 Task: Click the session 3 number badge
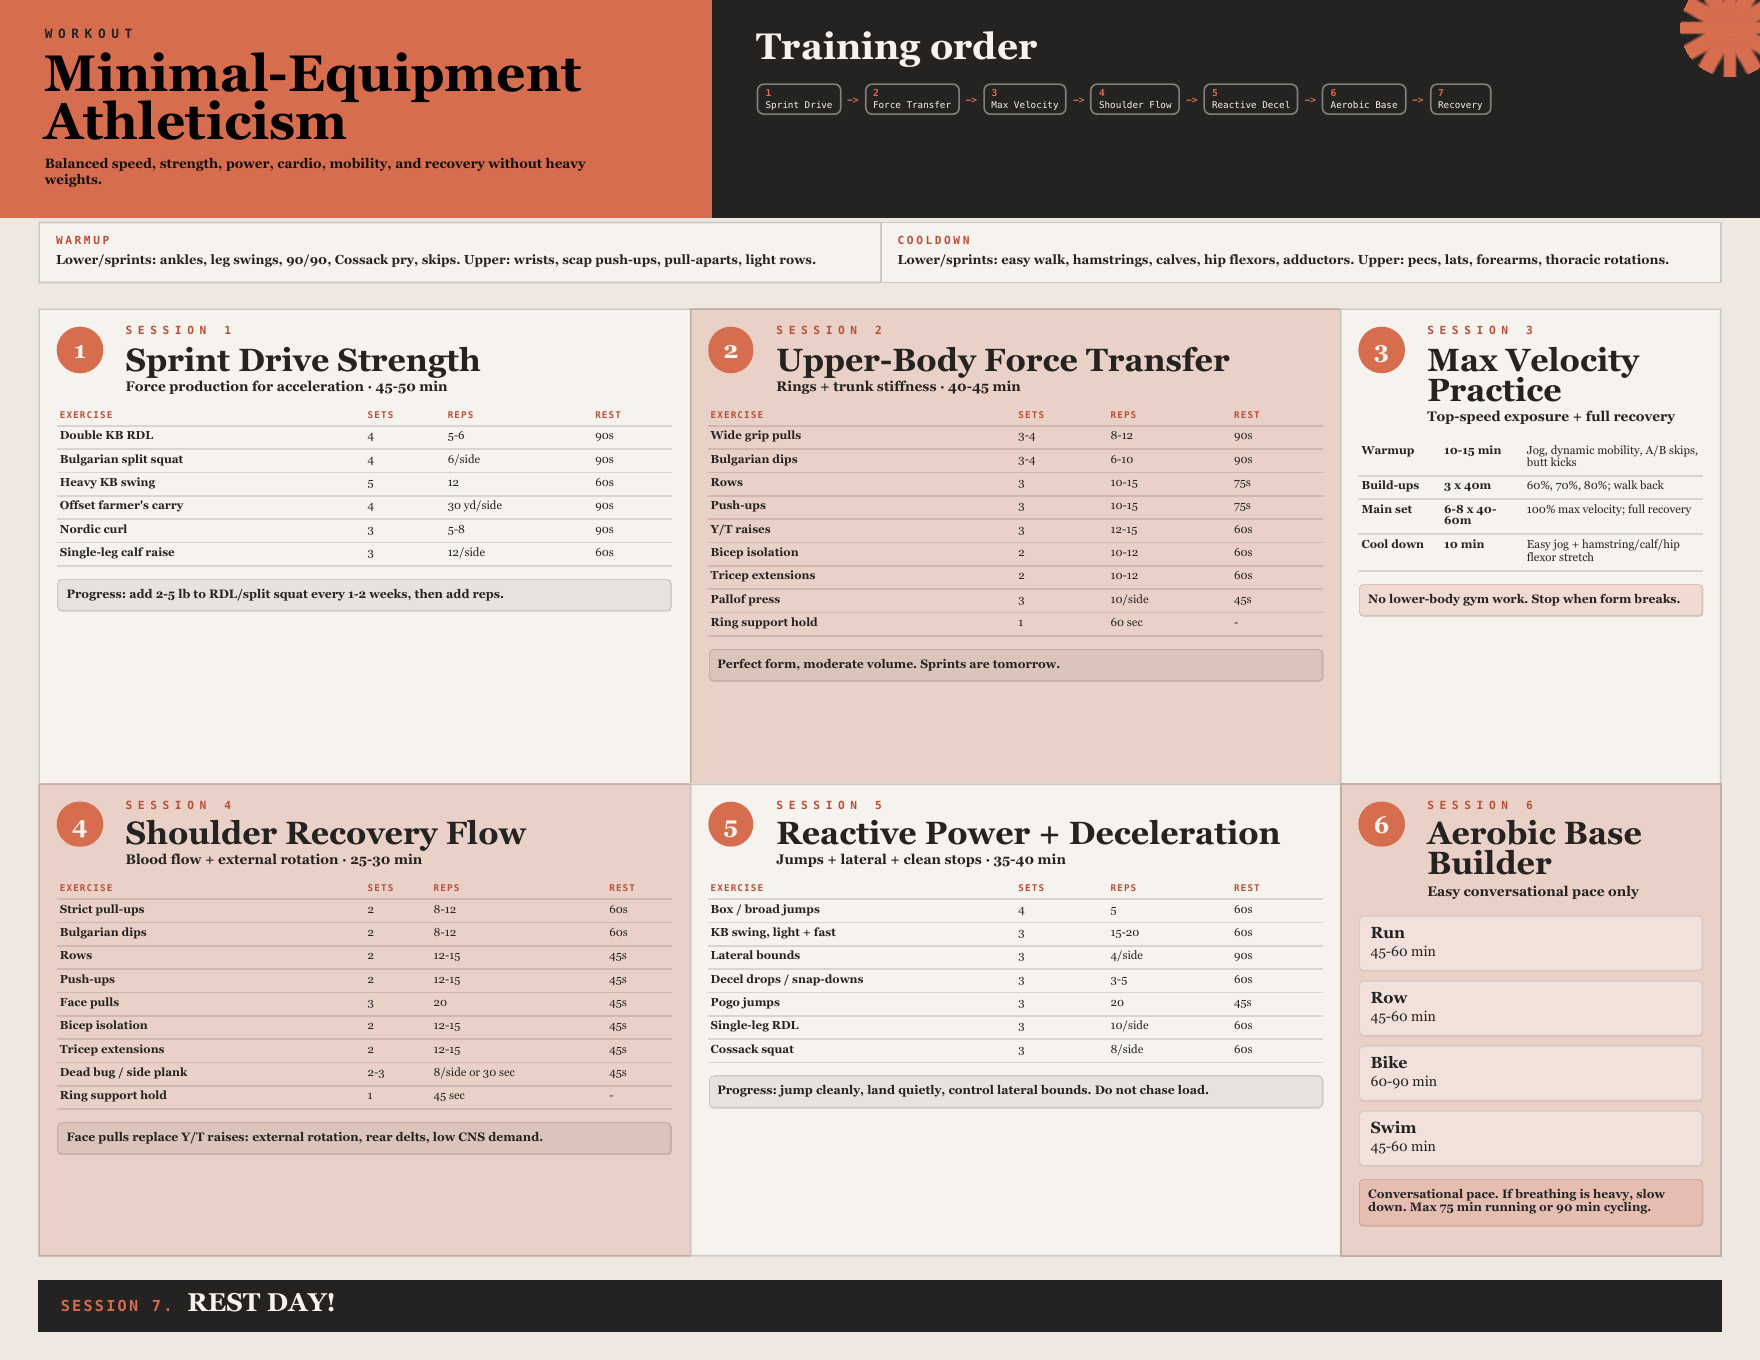1381,352
